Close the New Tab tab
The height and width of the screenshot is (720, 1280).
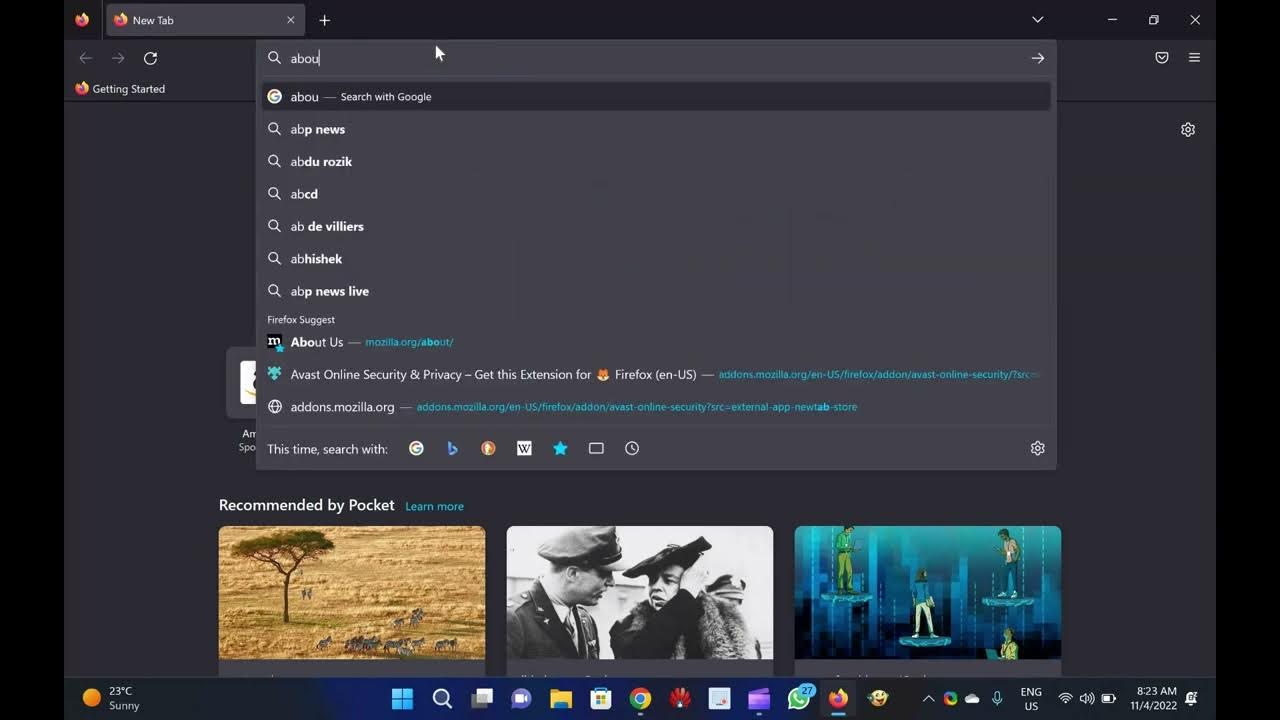click(x=291, y=20)
